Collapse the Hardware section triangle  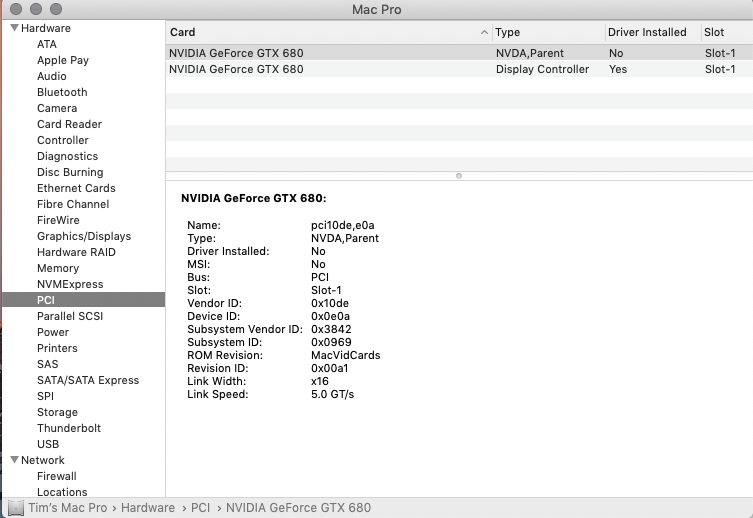(14, 28)
